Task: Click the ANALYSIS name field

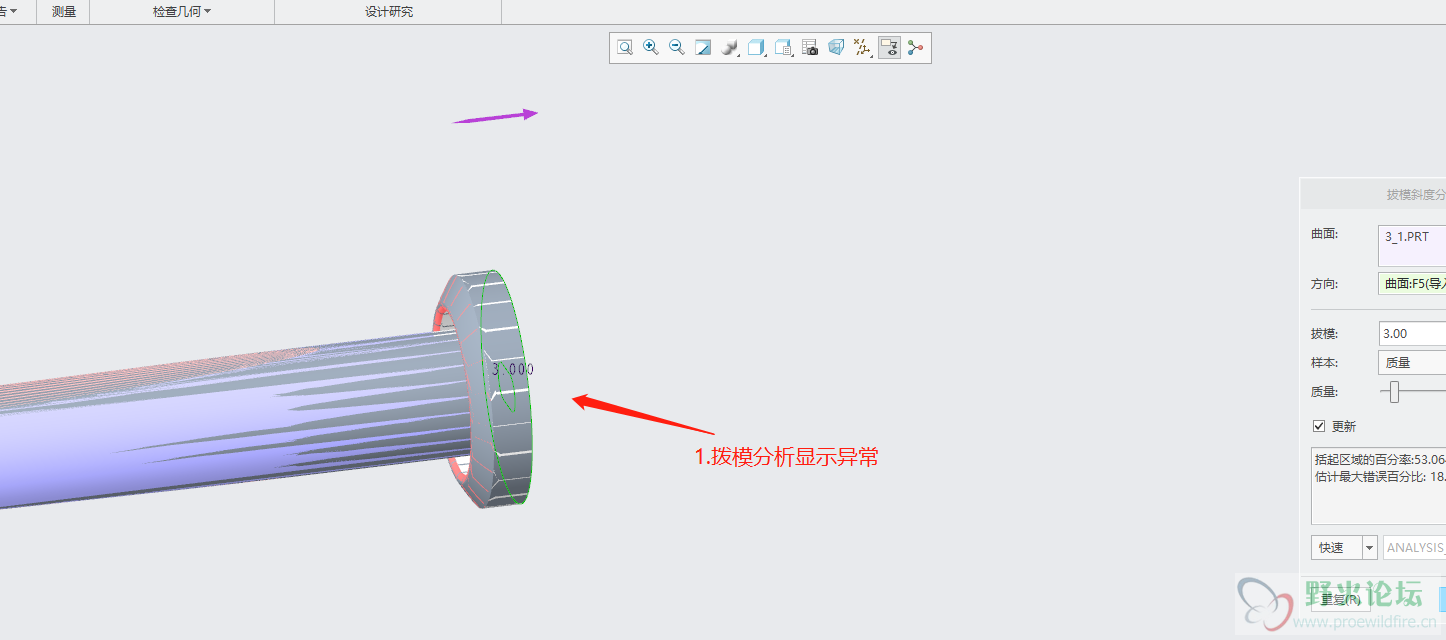Action: point(1414,548)
